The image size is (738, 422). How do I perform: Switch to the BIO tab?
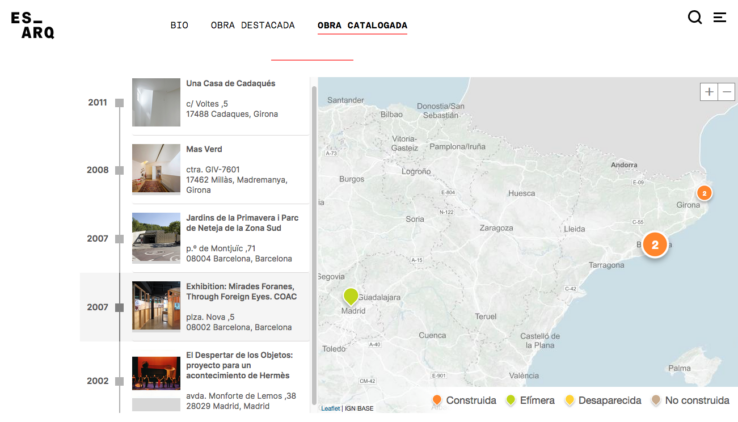click(179, 25)
